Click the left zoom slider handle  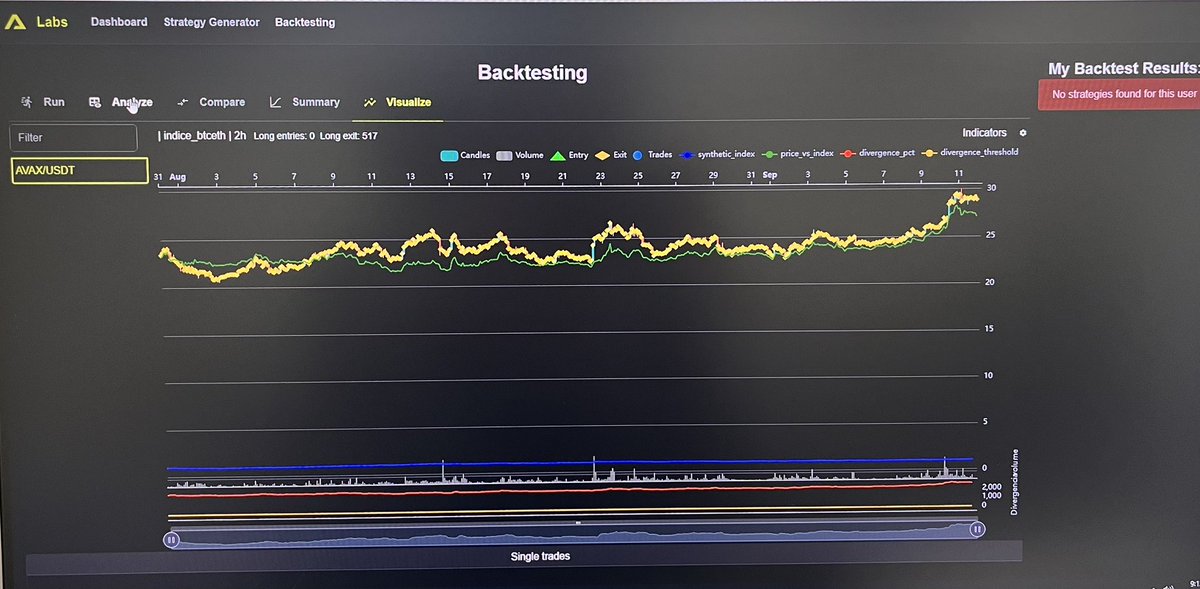tap(171, 539)
